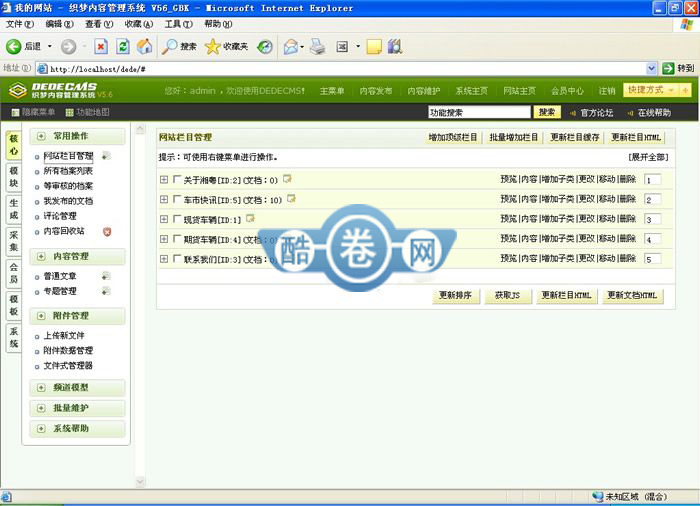700x506 pixels.
Task: Click the note icon after 现货车辆 row
Action: tap(250, 218)
